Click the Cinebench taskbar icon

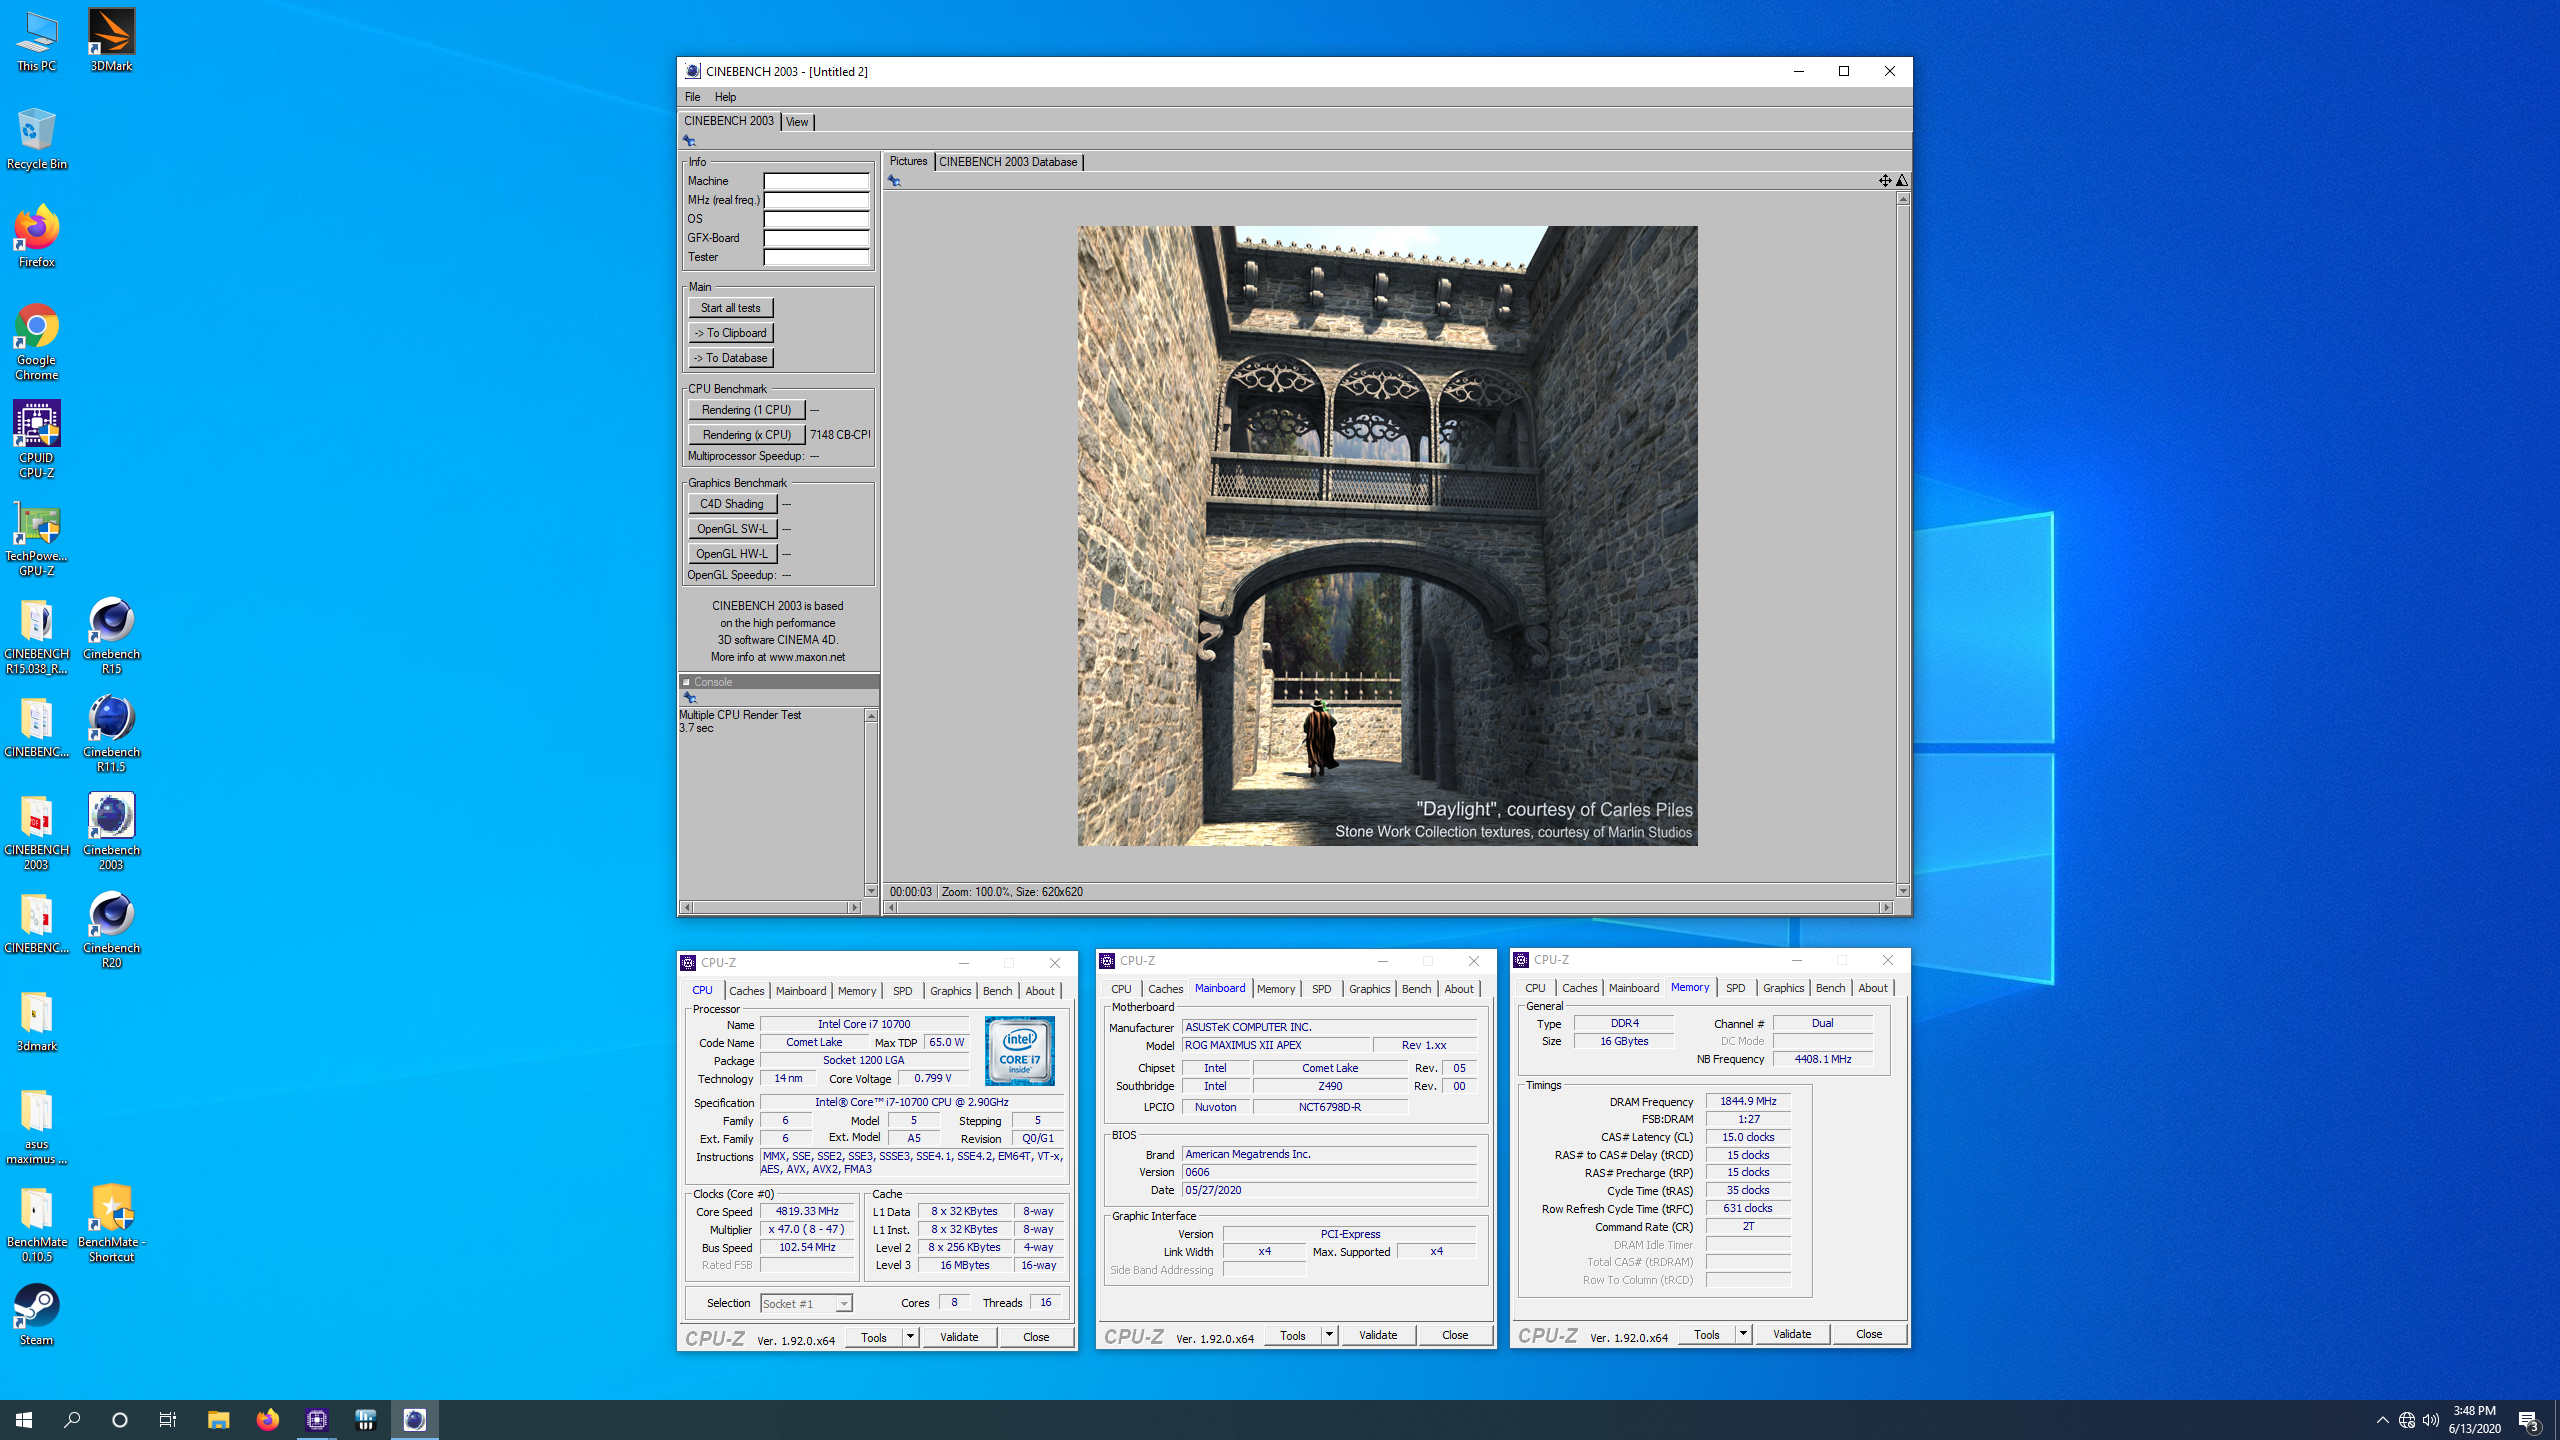click(x=415, y=1420)
